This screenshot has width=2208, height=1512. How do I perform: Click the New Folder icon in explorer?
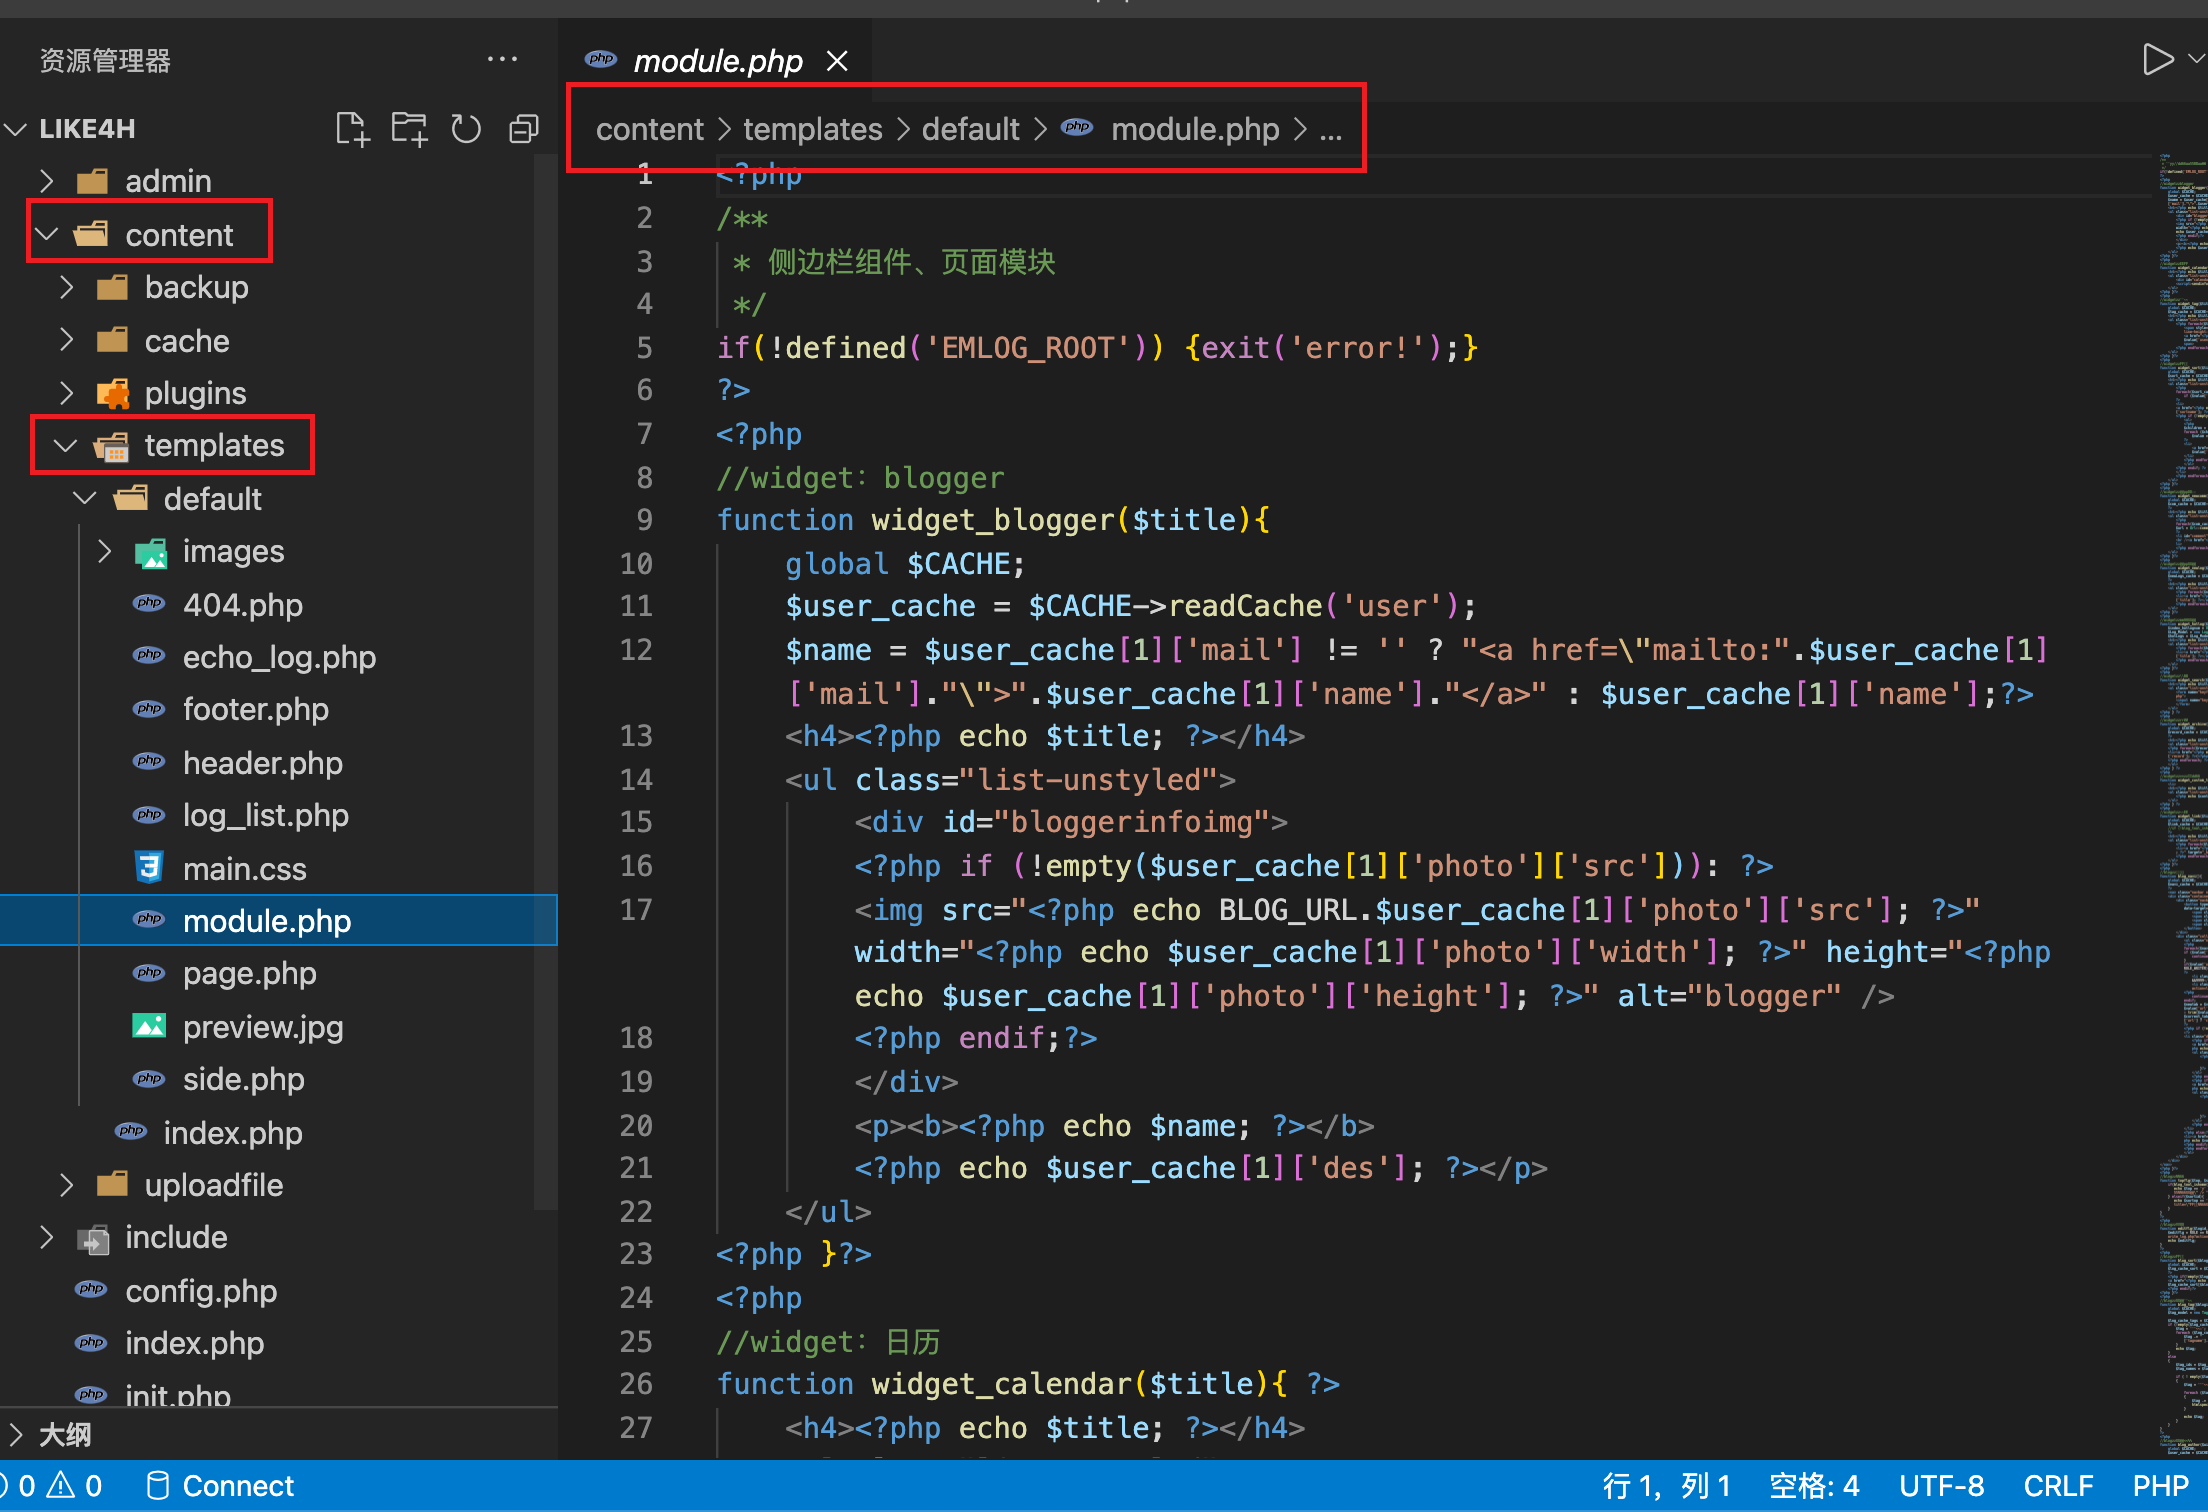pos(409,129)
